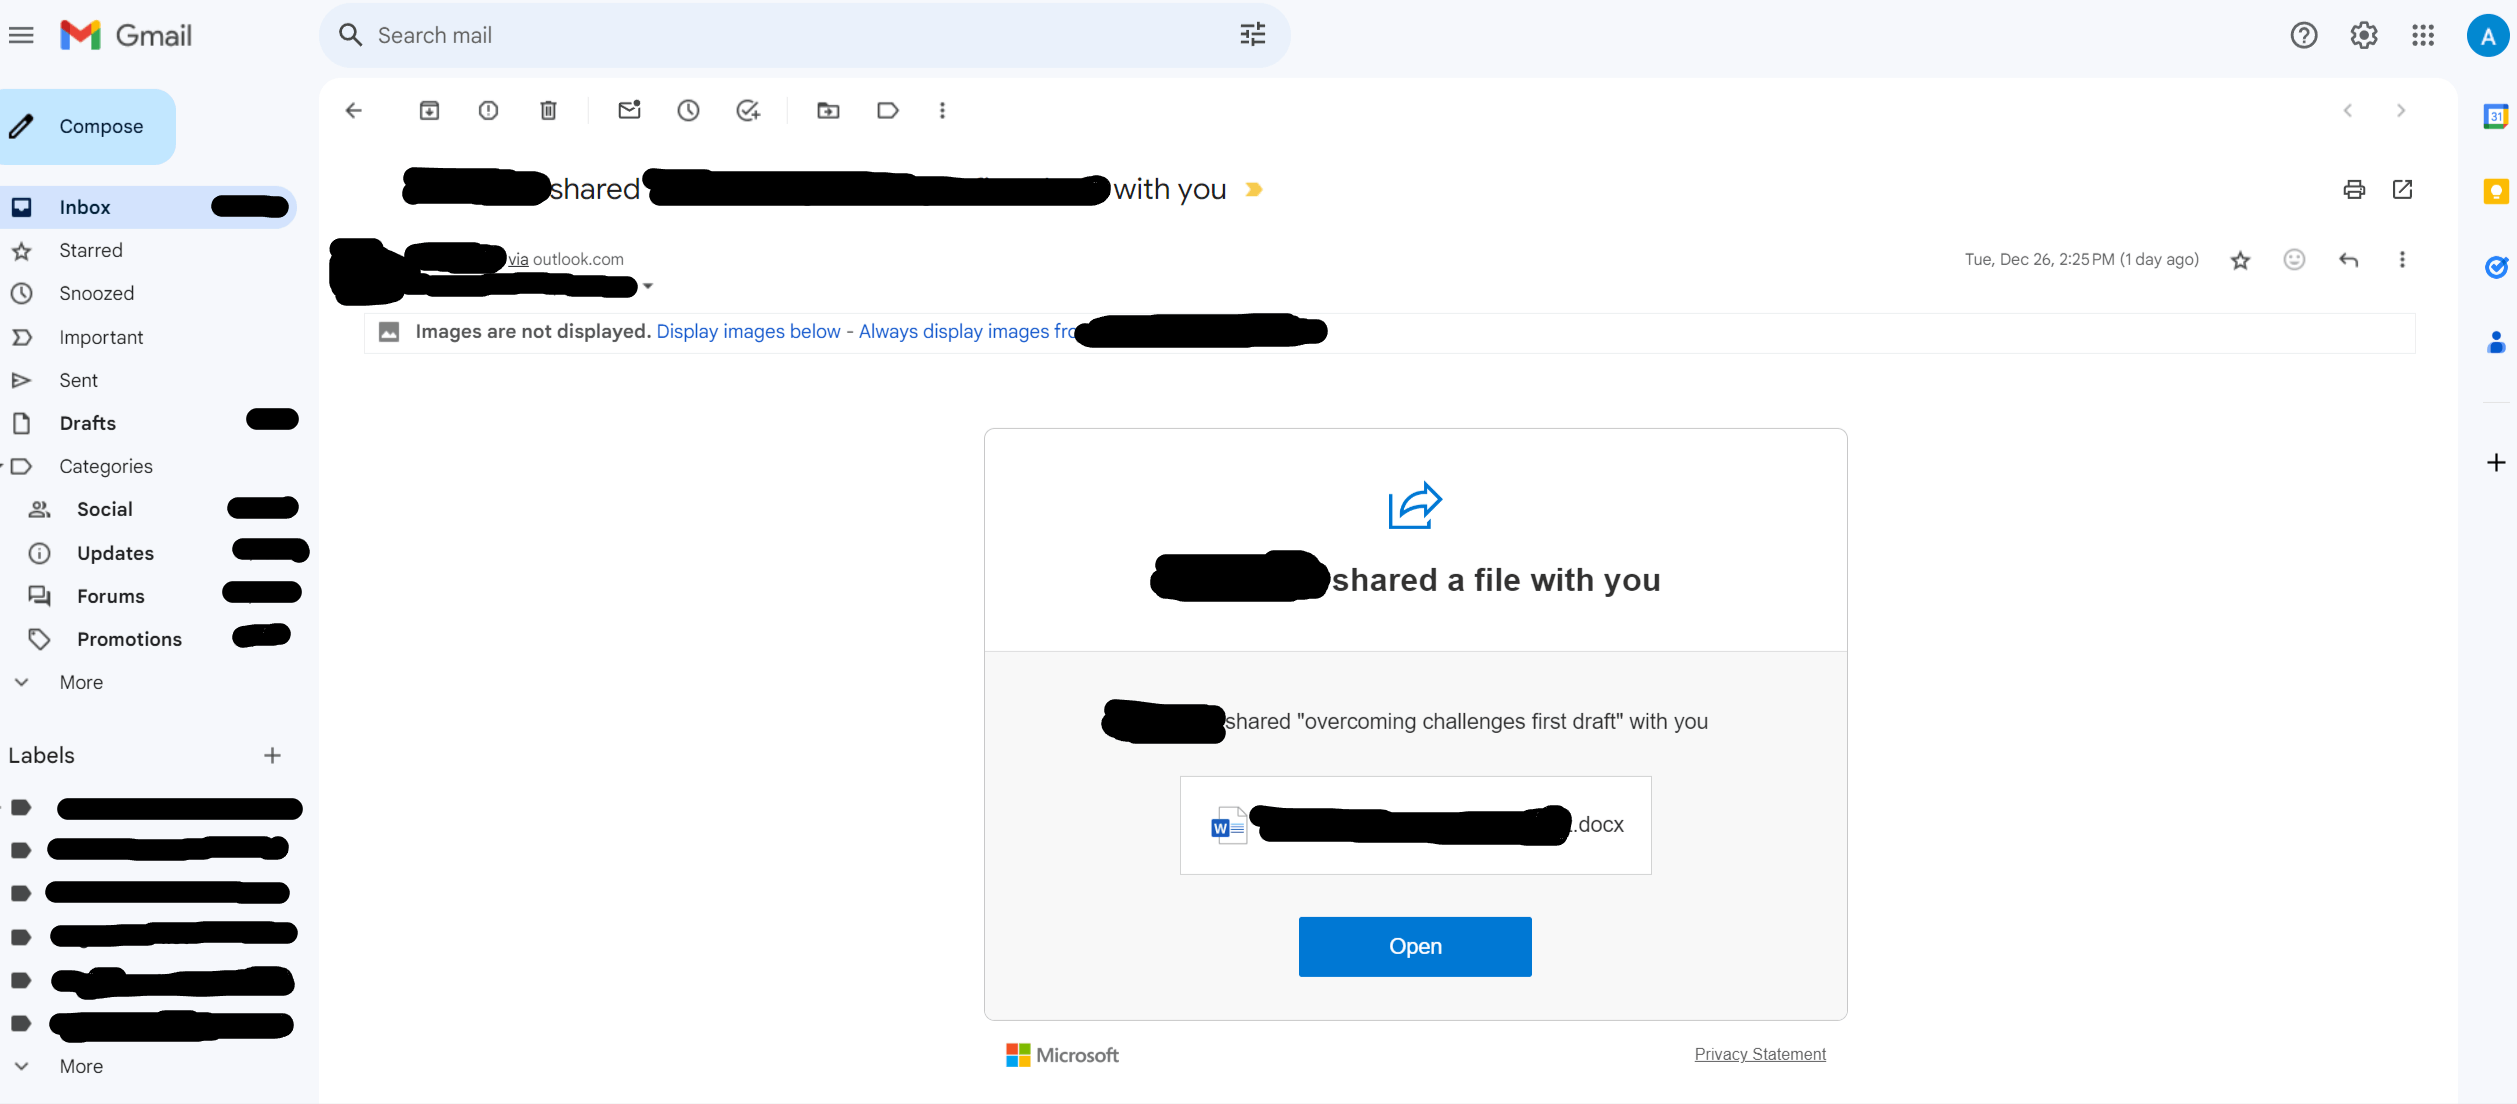Open the main menu hamburger icon
2517x1104 pixels.
(x=21, y=36)
